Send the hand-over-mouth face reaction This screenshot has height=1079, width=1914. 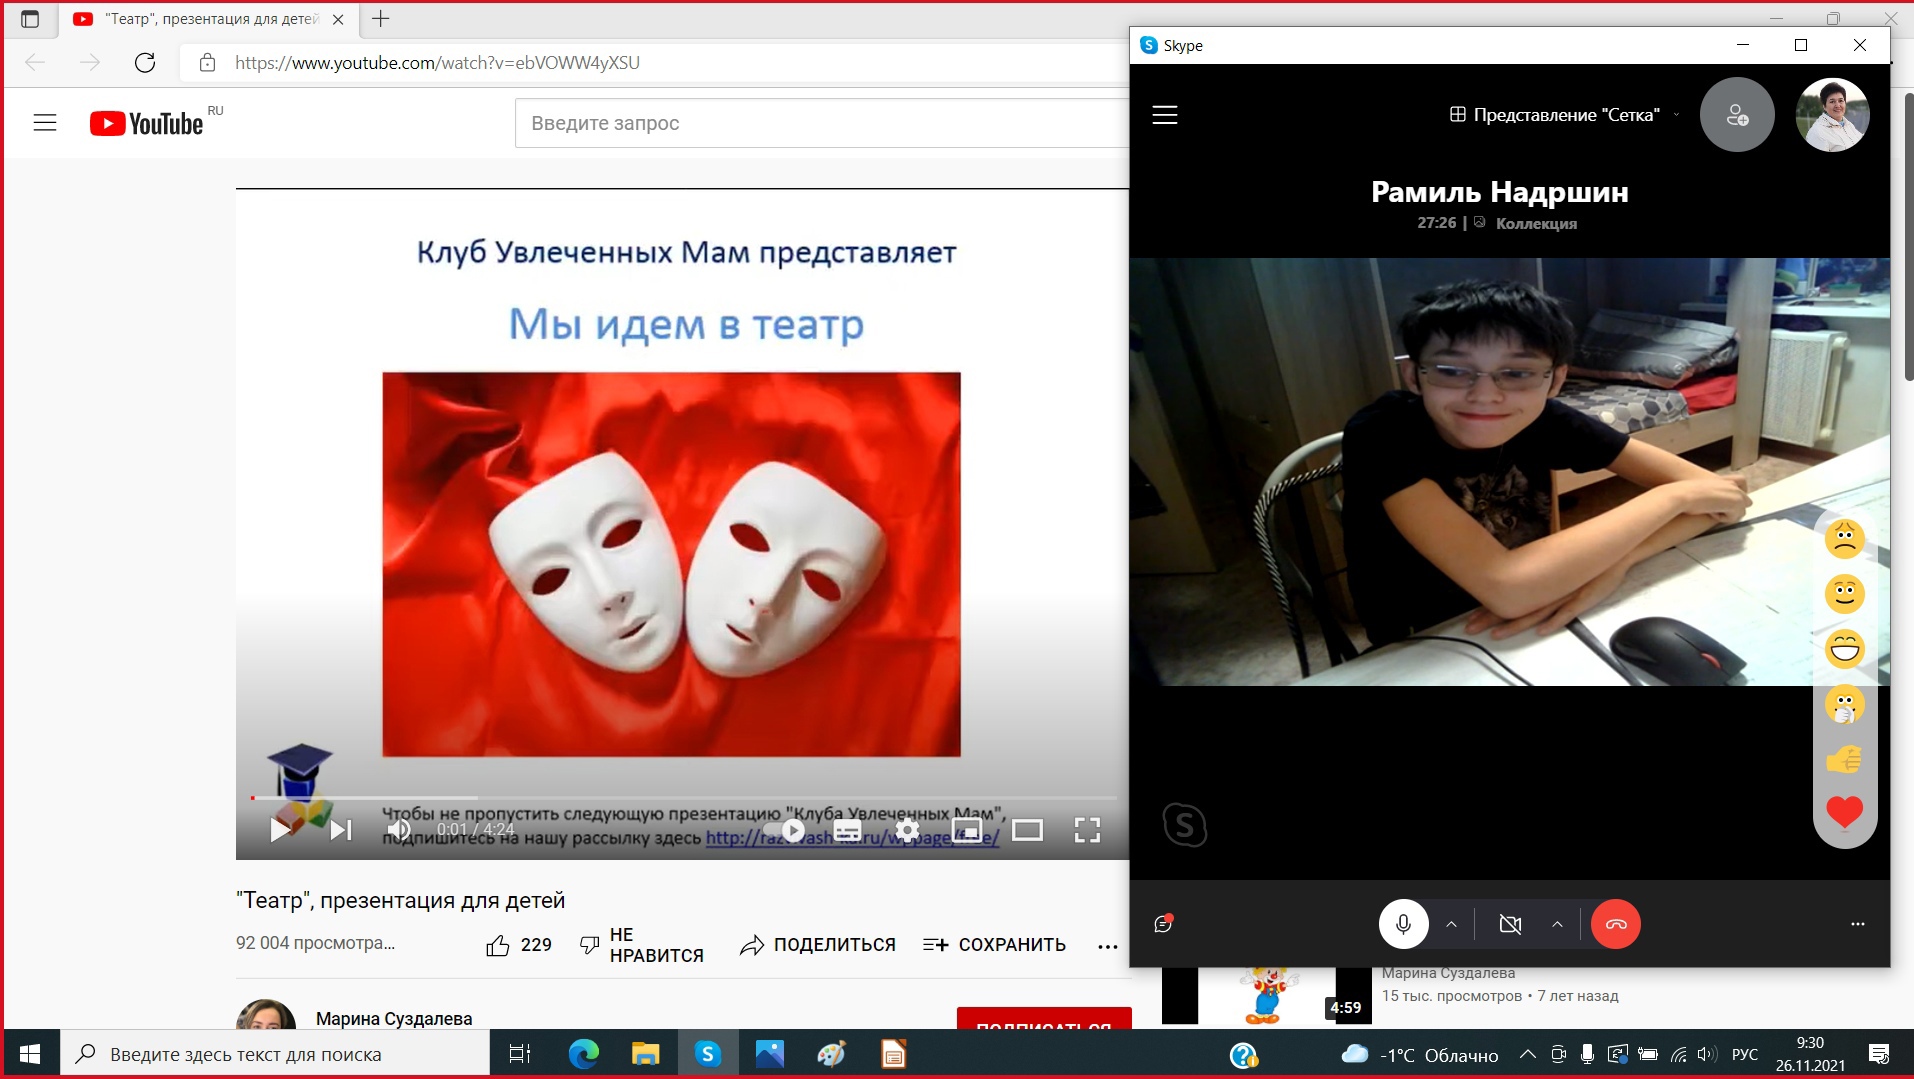click(x=1844, y=705)
